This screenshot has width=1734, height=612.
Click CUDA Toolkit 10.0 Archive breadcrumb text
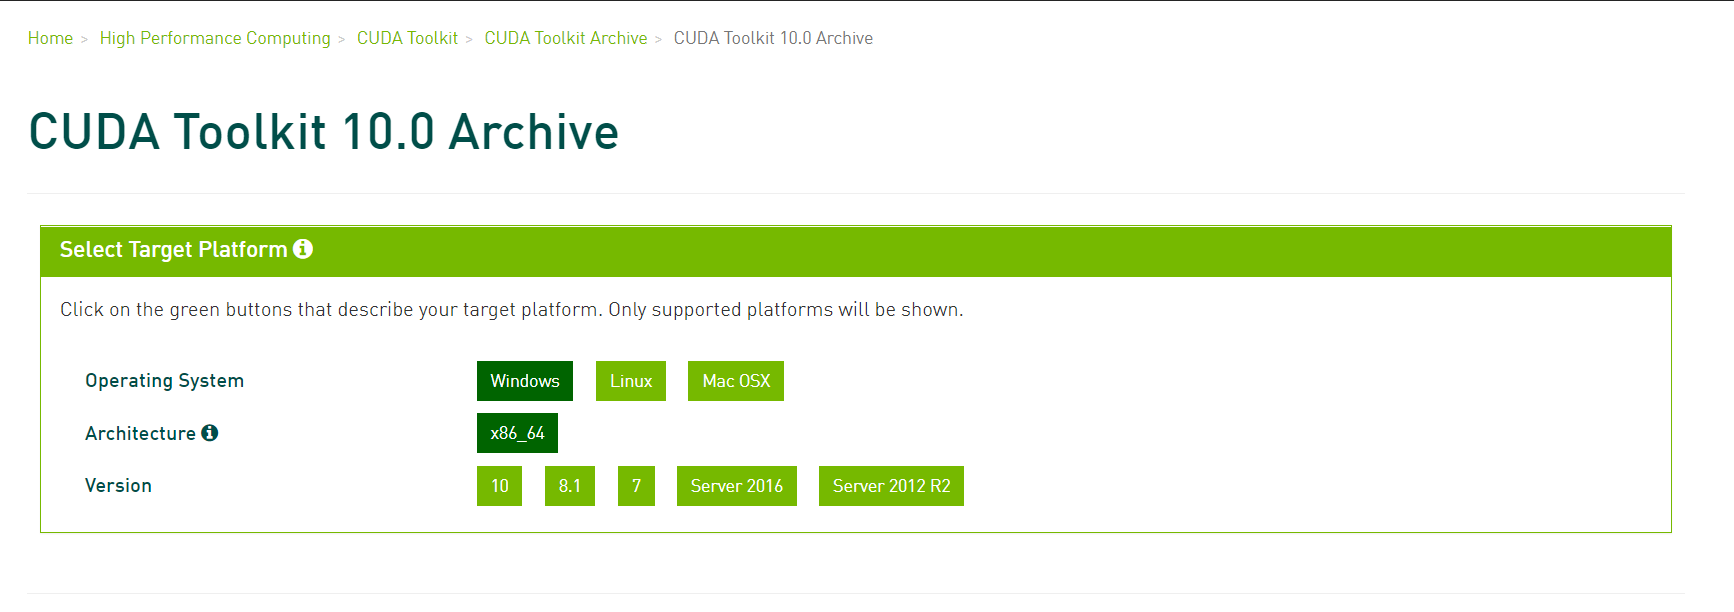pyautogui.click(x=773, y=38)
